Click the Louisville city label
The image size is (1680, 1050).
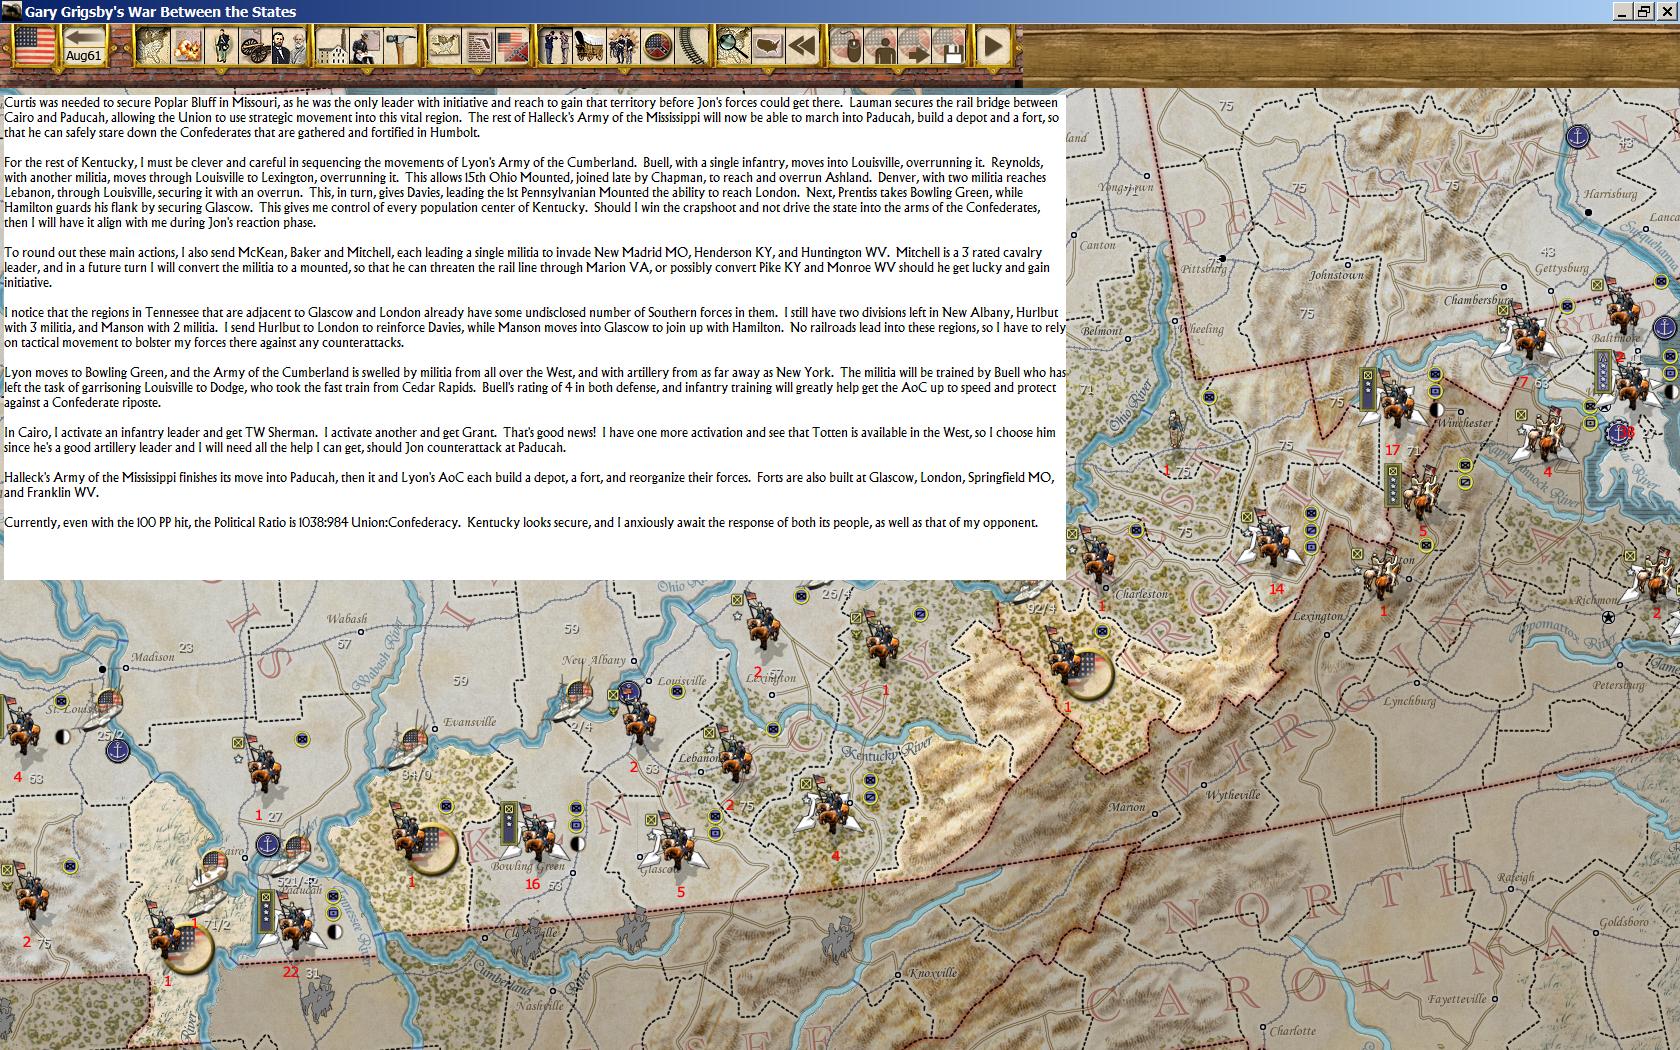681,681
